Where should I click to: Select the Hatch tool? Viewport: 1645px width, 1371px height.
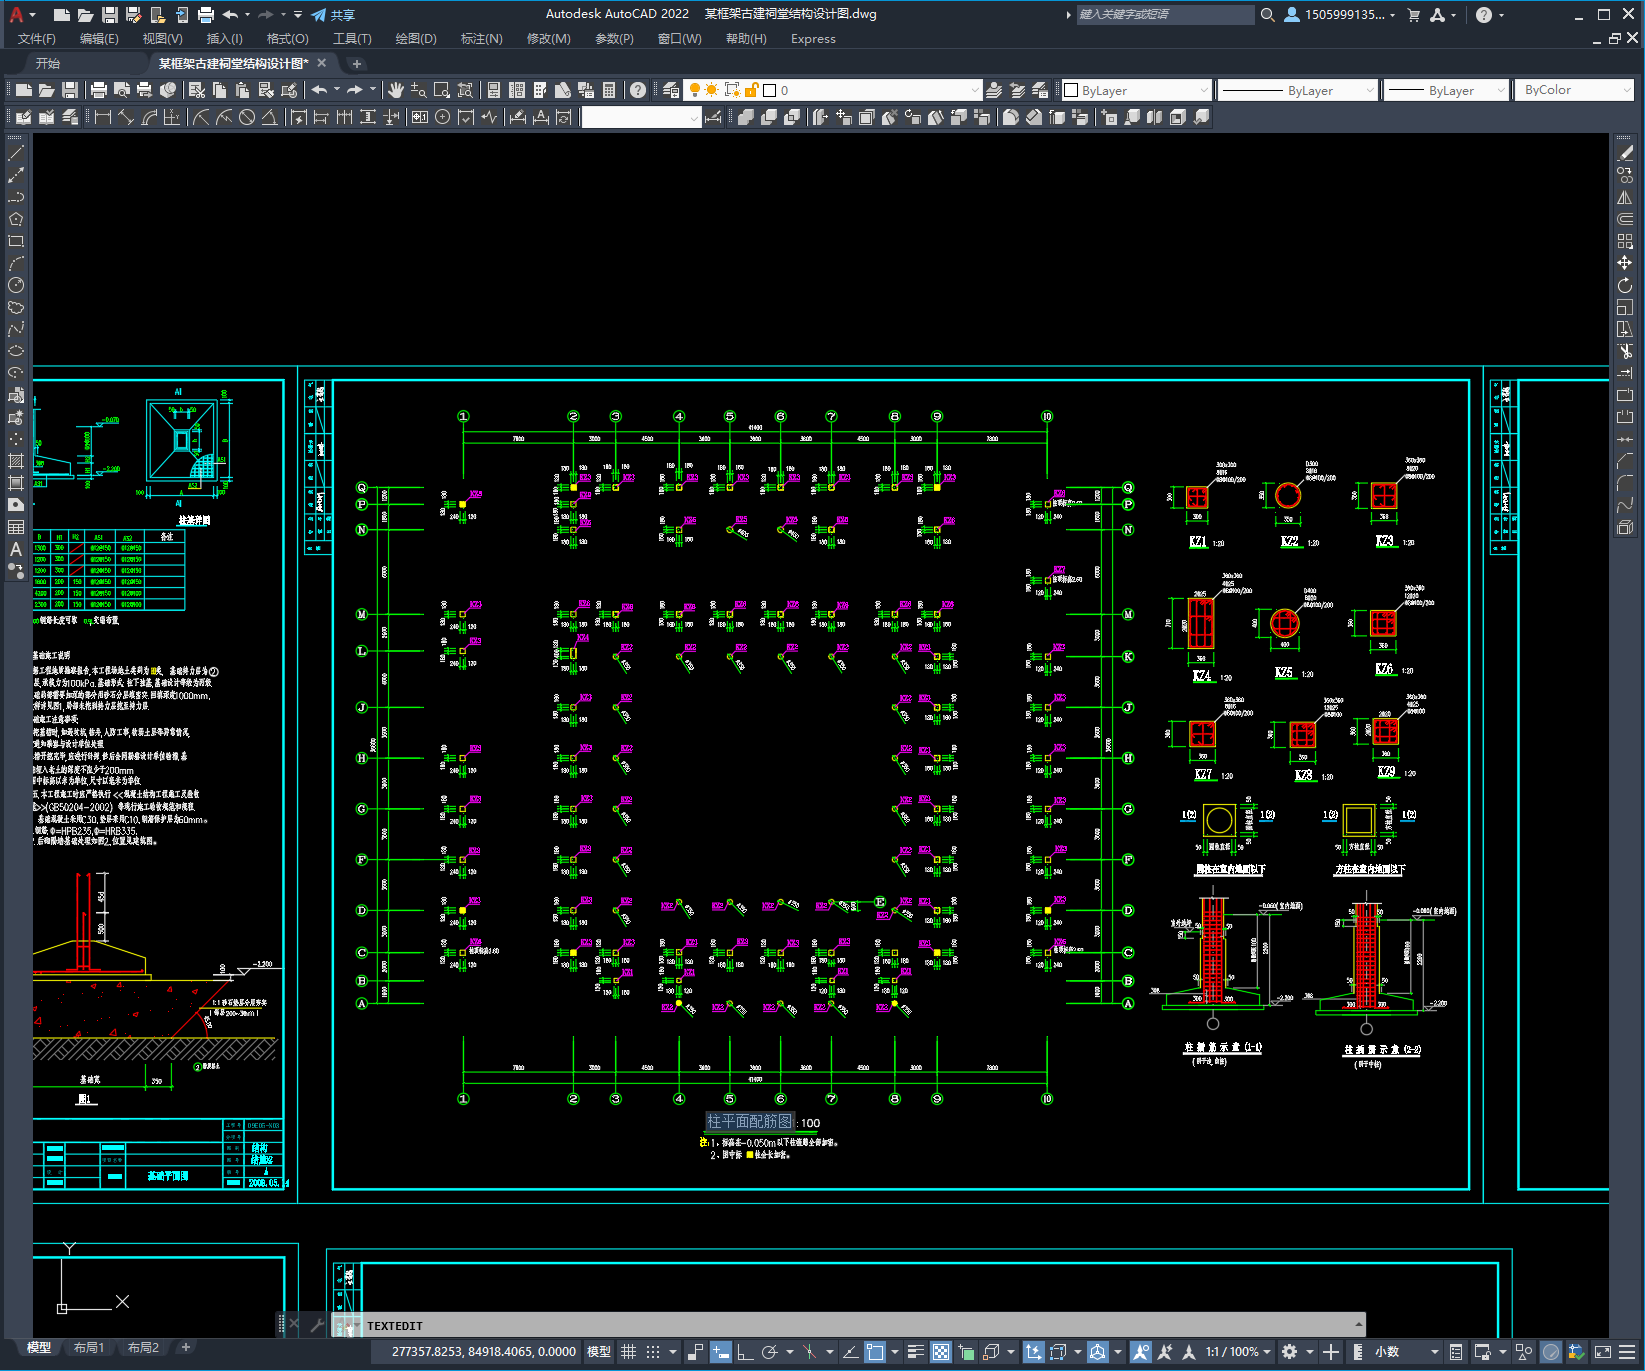[15, 461]
